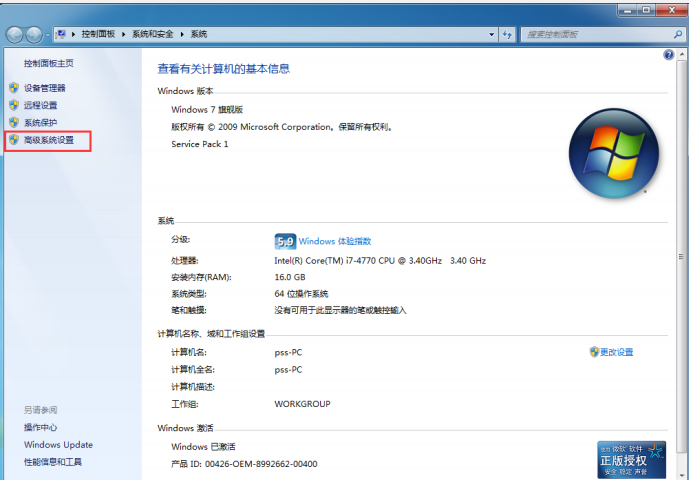Open the address bar history dropdown
689x480 pixels.
coord(491,34)
